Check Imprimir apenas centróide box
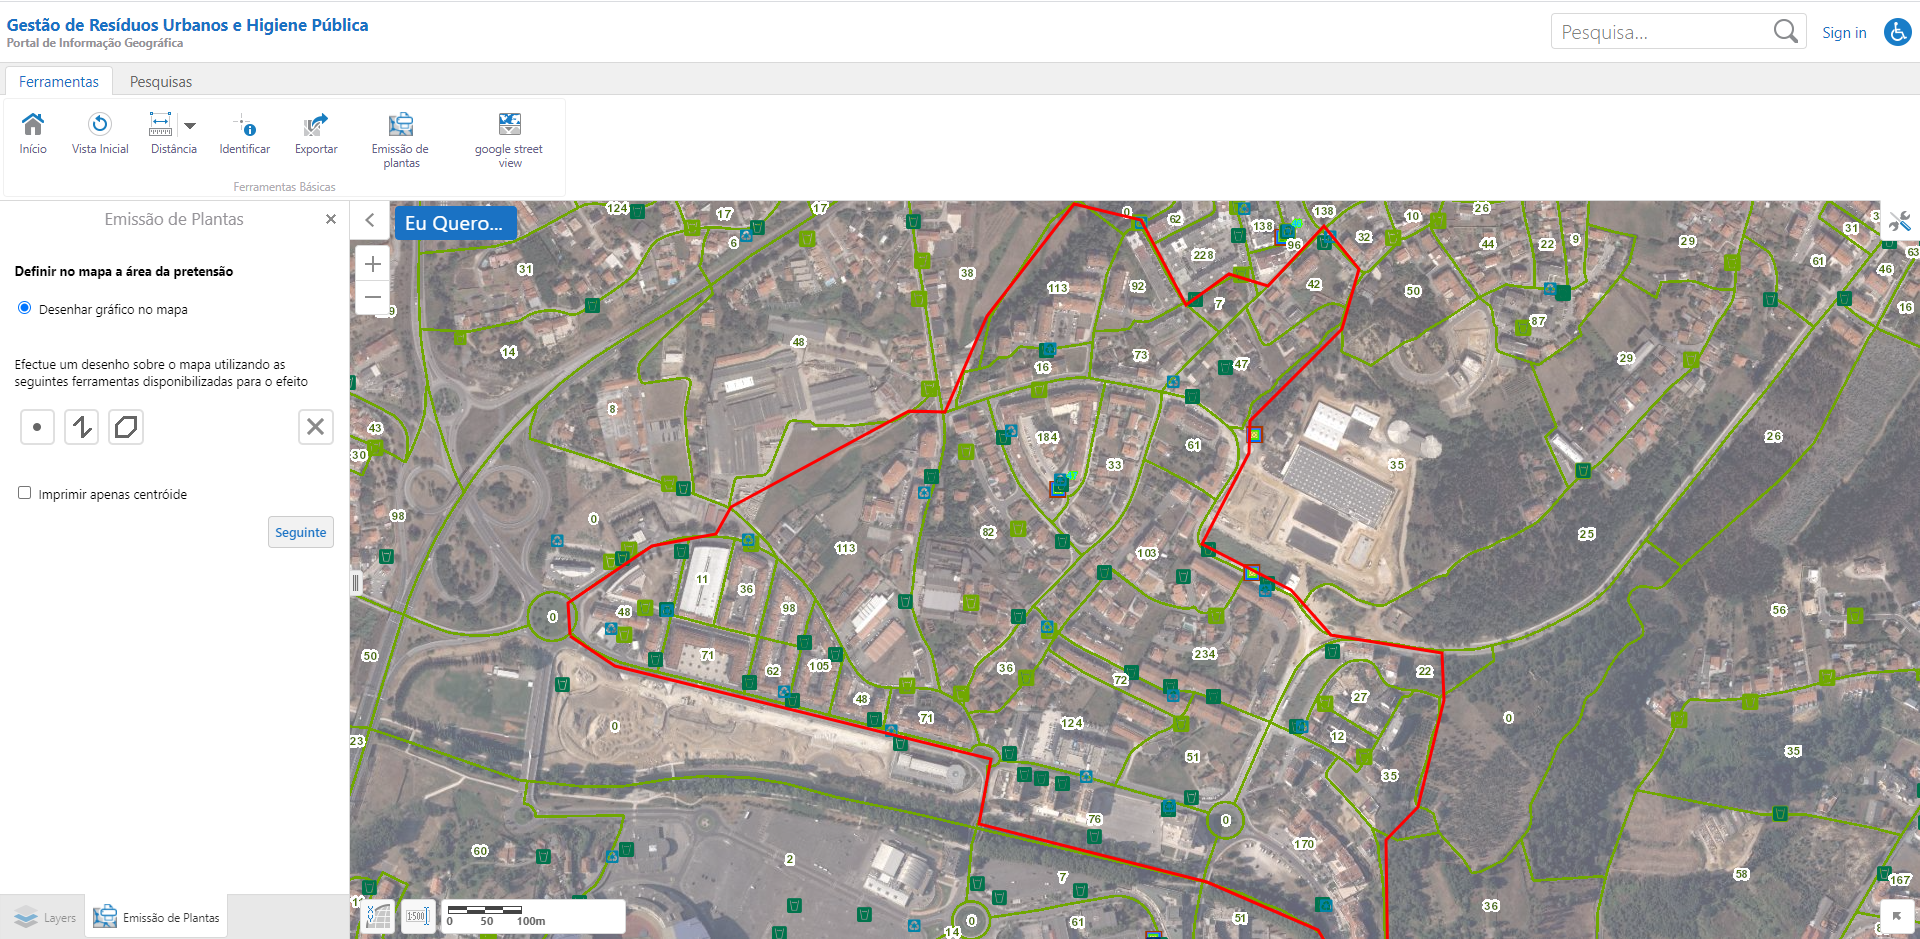This screenshot has height=939, width=1920. point(25,493)
